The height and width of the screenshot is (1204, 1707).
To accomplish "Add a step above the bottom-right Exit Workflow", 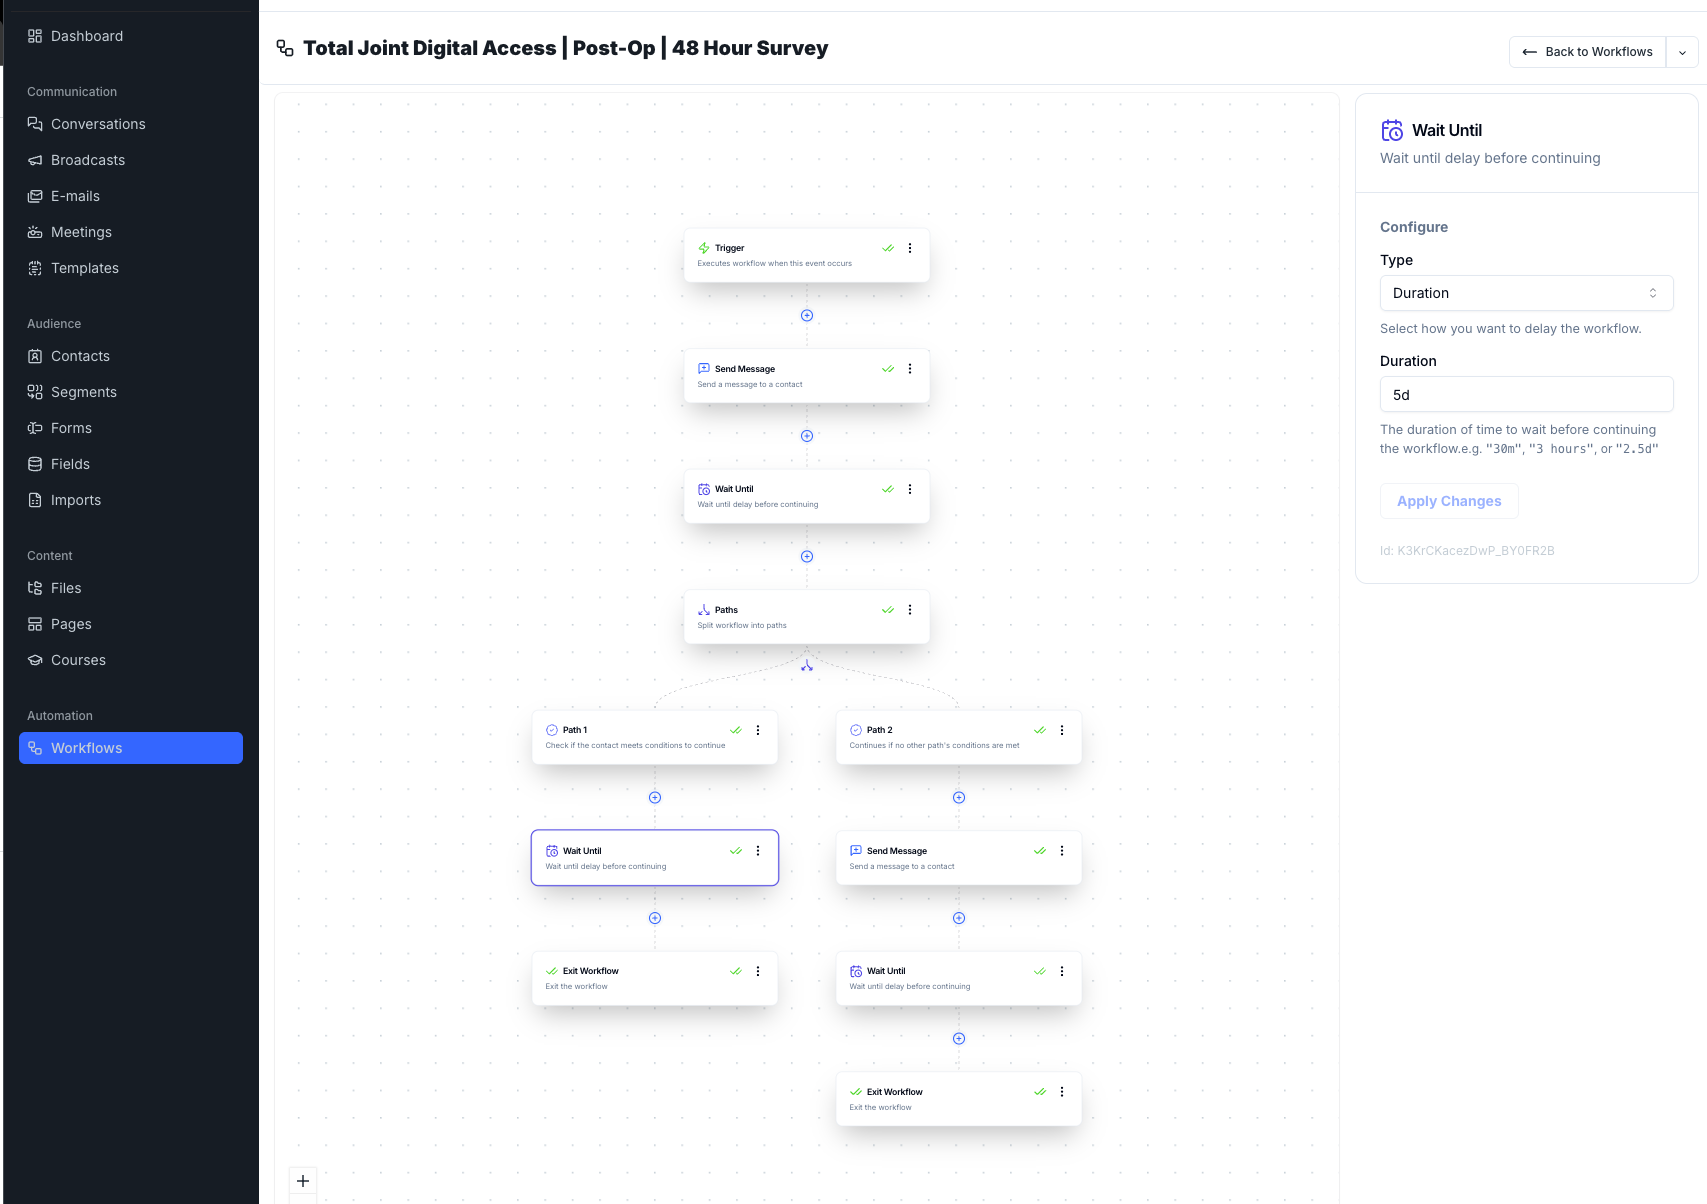I will [x=959, y=1038].
